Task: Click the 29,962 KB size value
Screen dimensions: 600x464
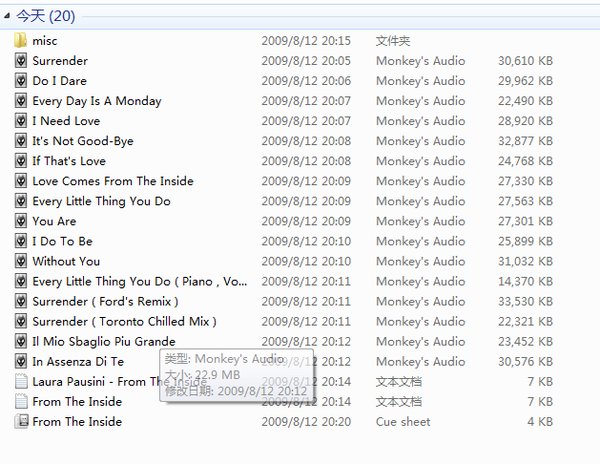Action: click(525, 81)
